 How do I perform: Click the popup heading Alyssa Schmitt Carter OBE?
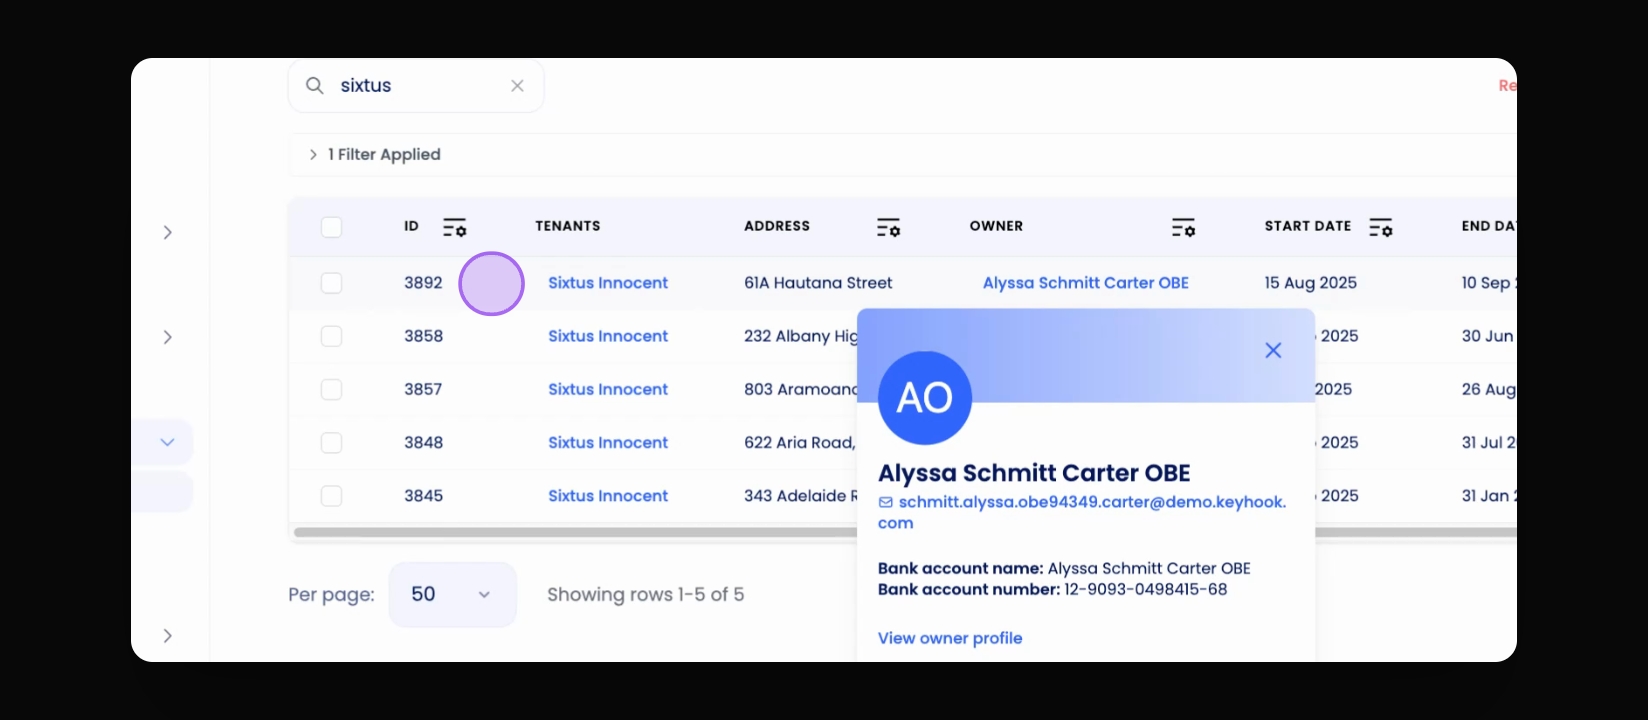coord(1034,473)
